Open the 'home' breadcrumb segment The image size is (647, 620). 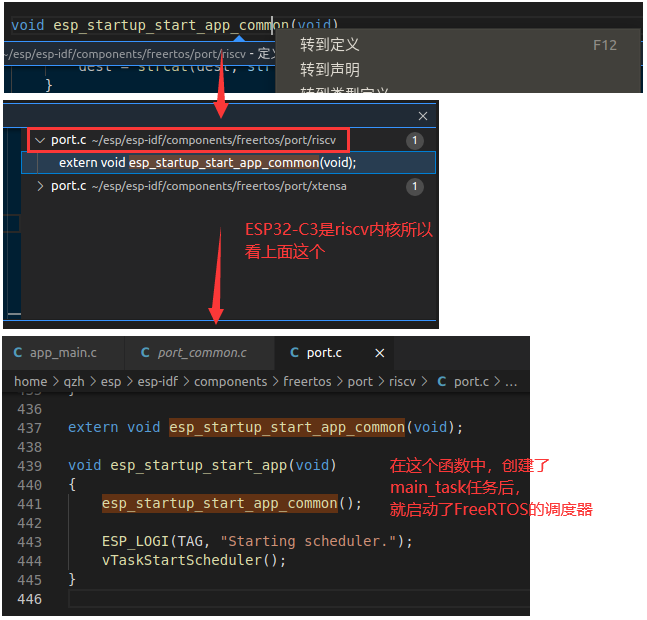pos(31,382)
